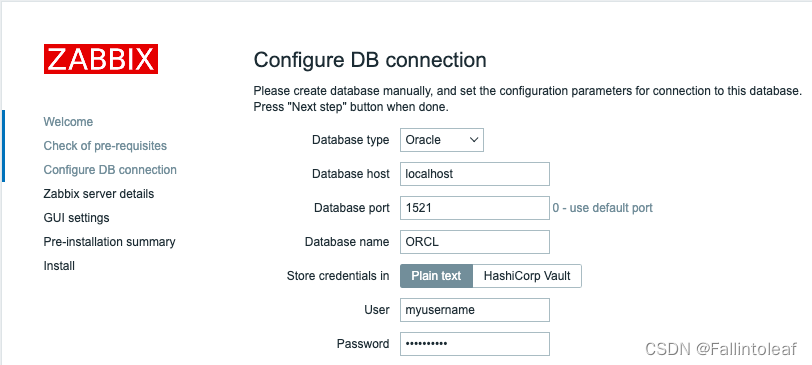Click Pre-installation summary step

point(109,242)
